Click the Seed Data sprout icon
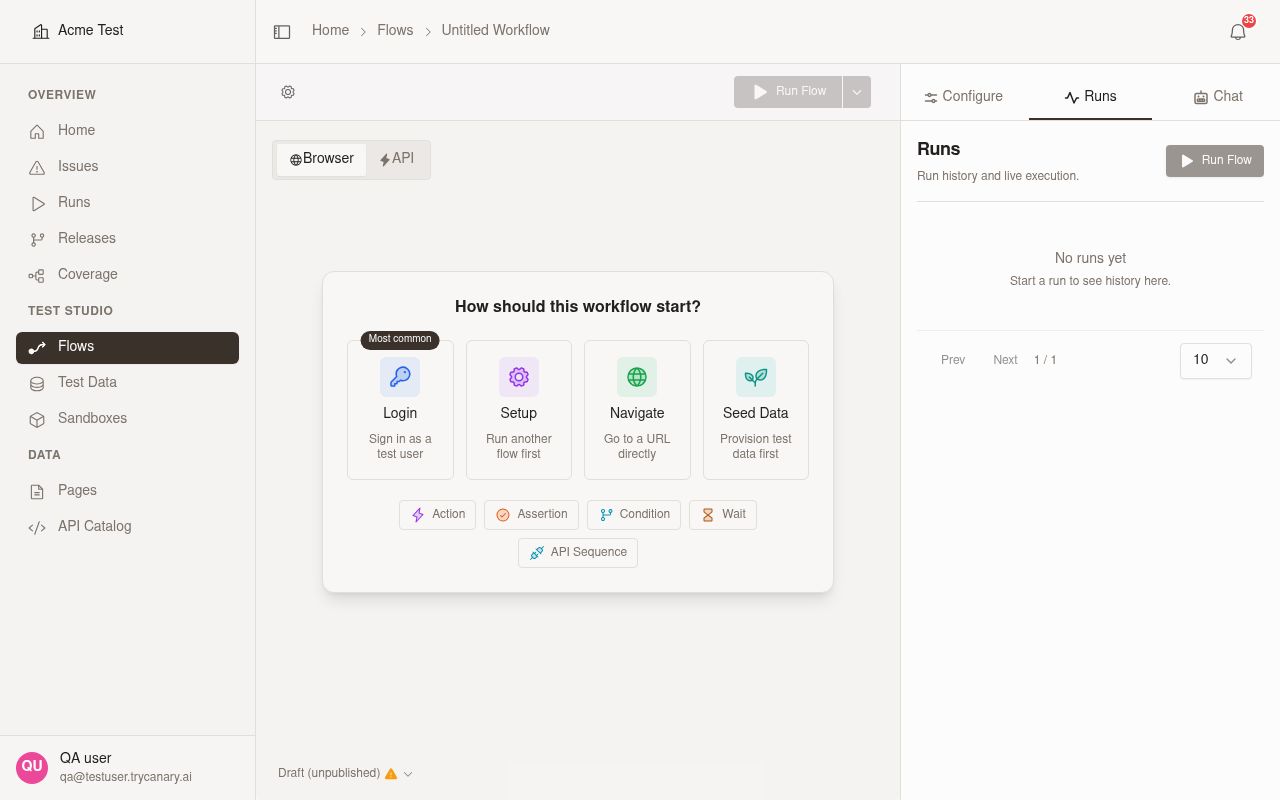 (756, 377)
